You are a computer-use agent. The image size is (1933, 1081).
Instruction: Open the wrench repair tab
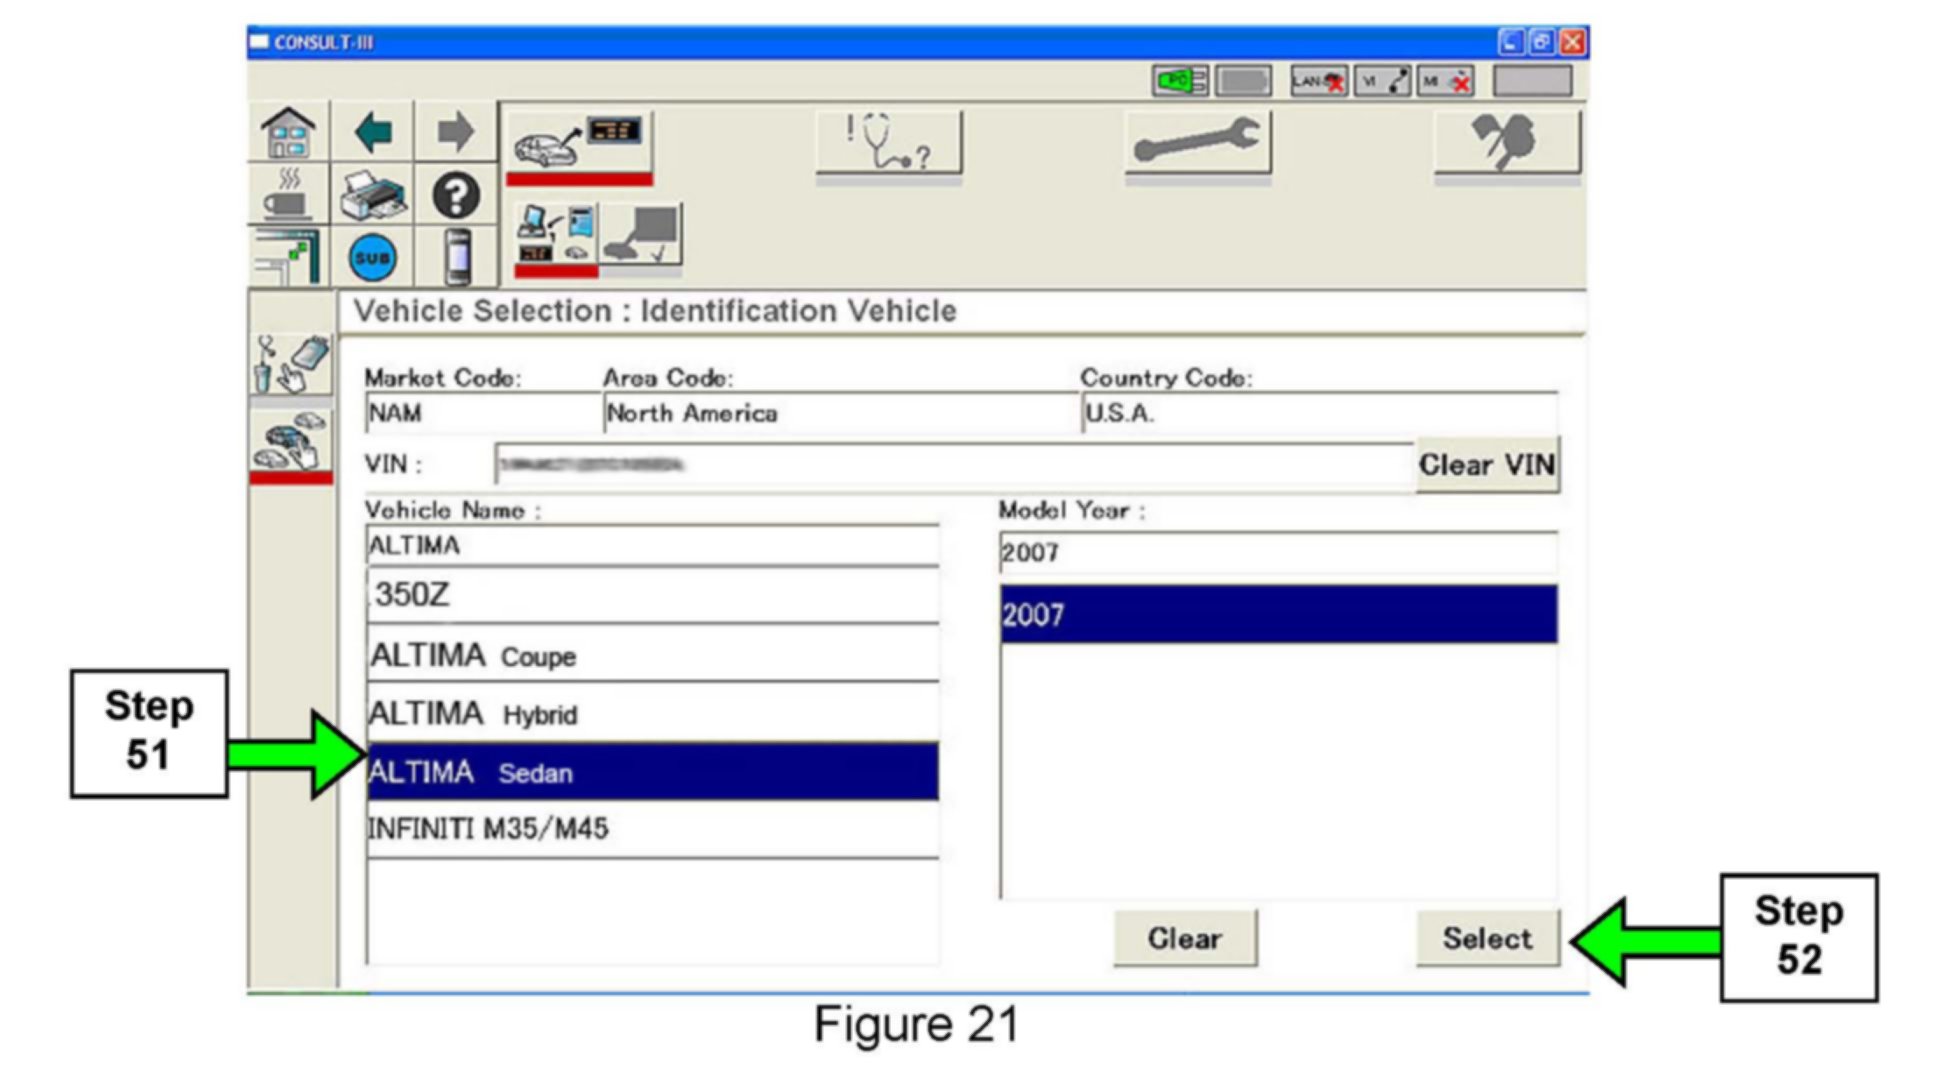(x=1197, y=143)
